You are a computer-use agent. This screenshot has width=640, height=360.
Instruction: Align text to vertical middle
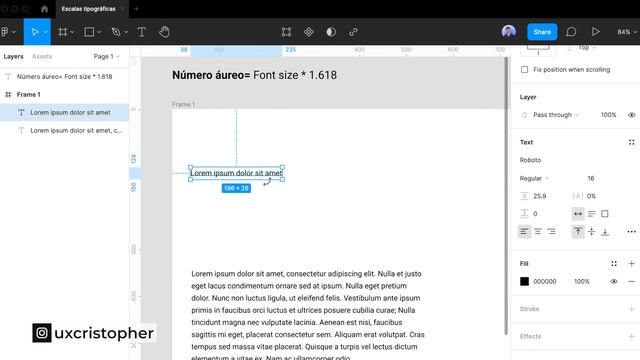[x=591, y=232]
